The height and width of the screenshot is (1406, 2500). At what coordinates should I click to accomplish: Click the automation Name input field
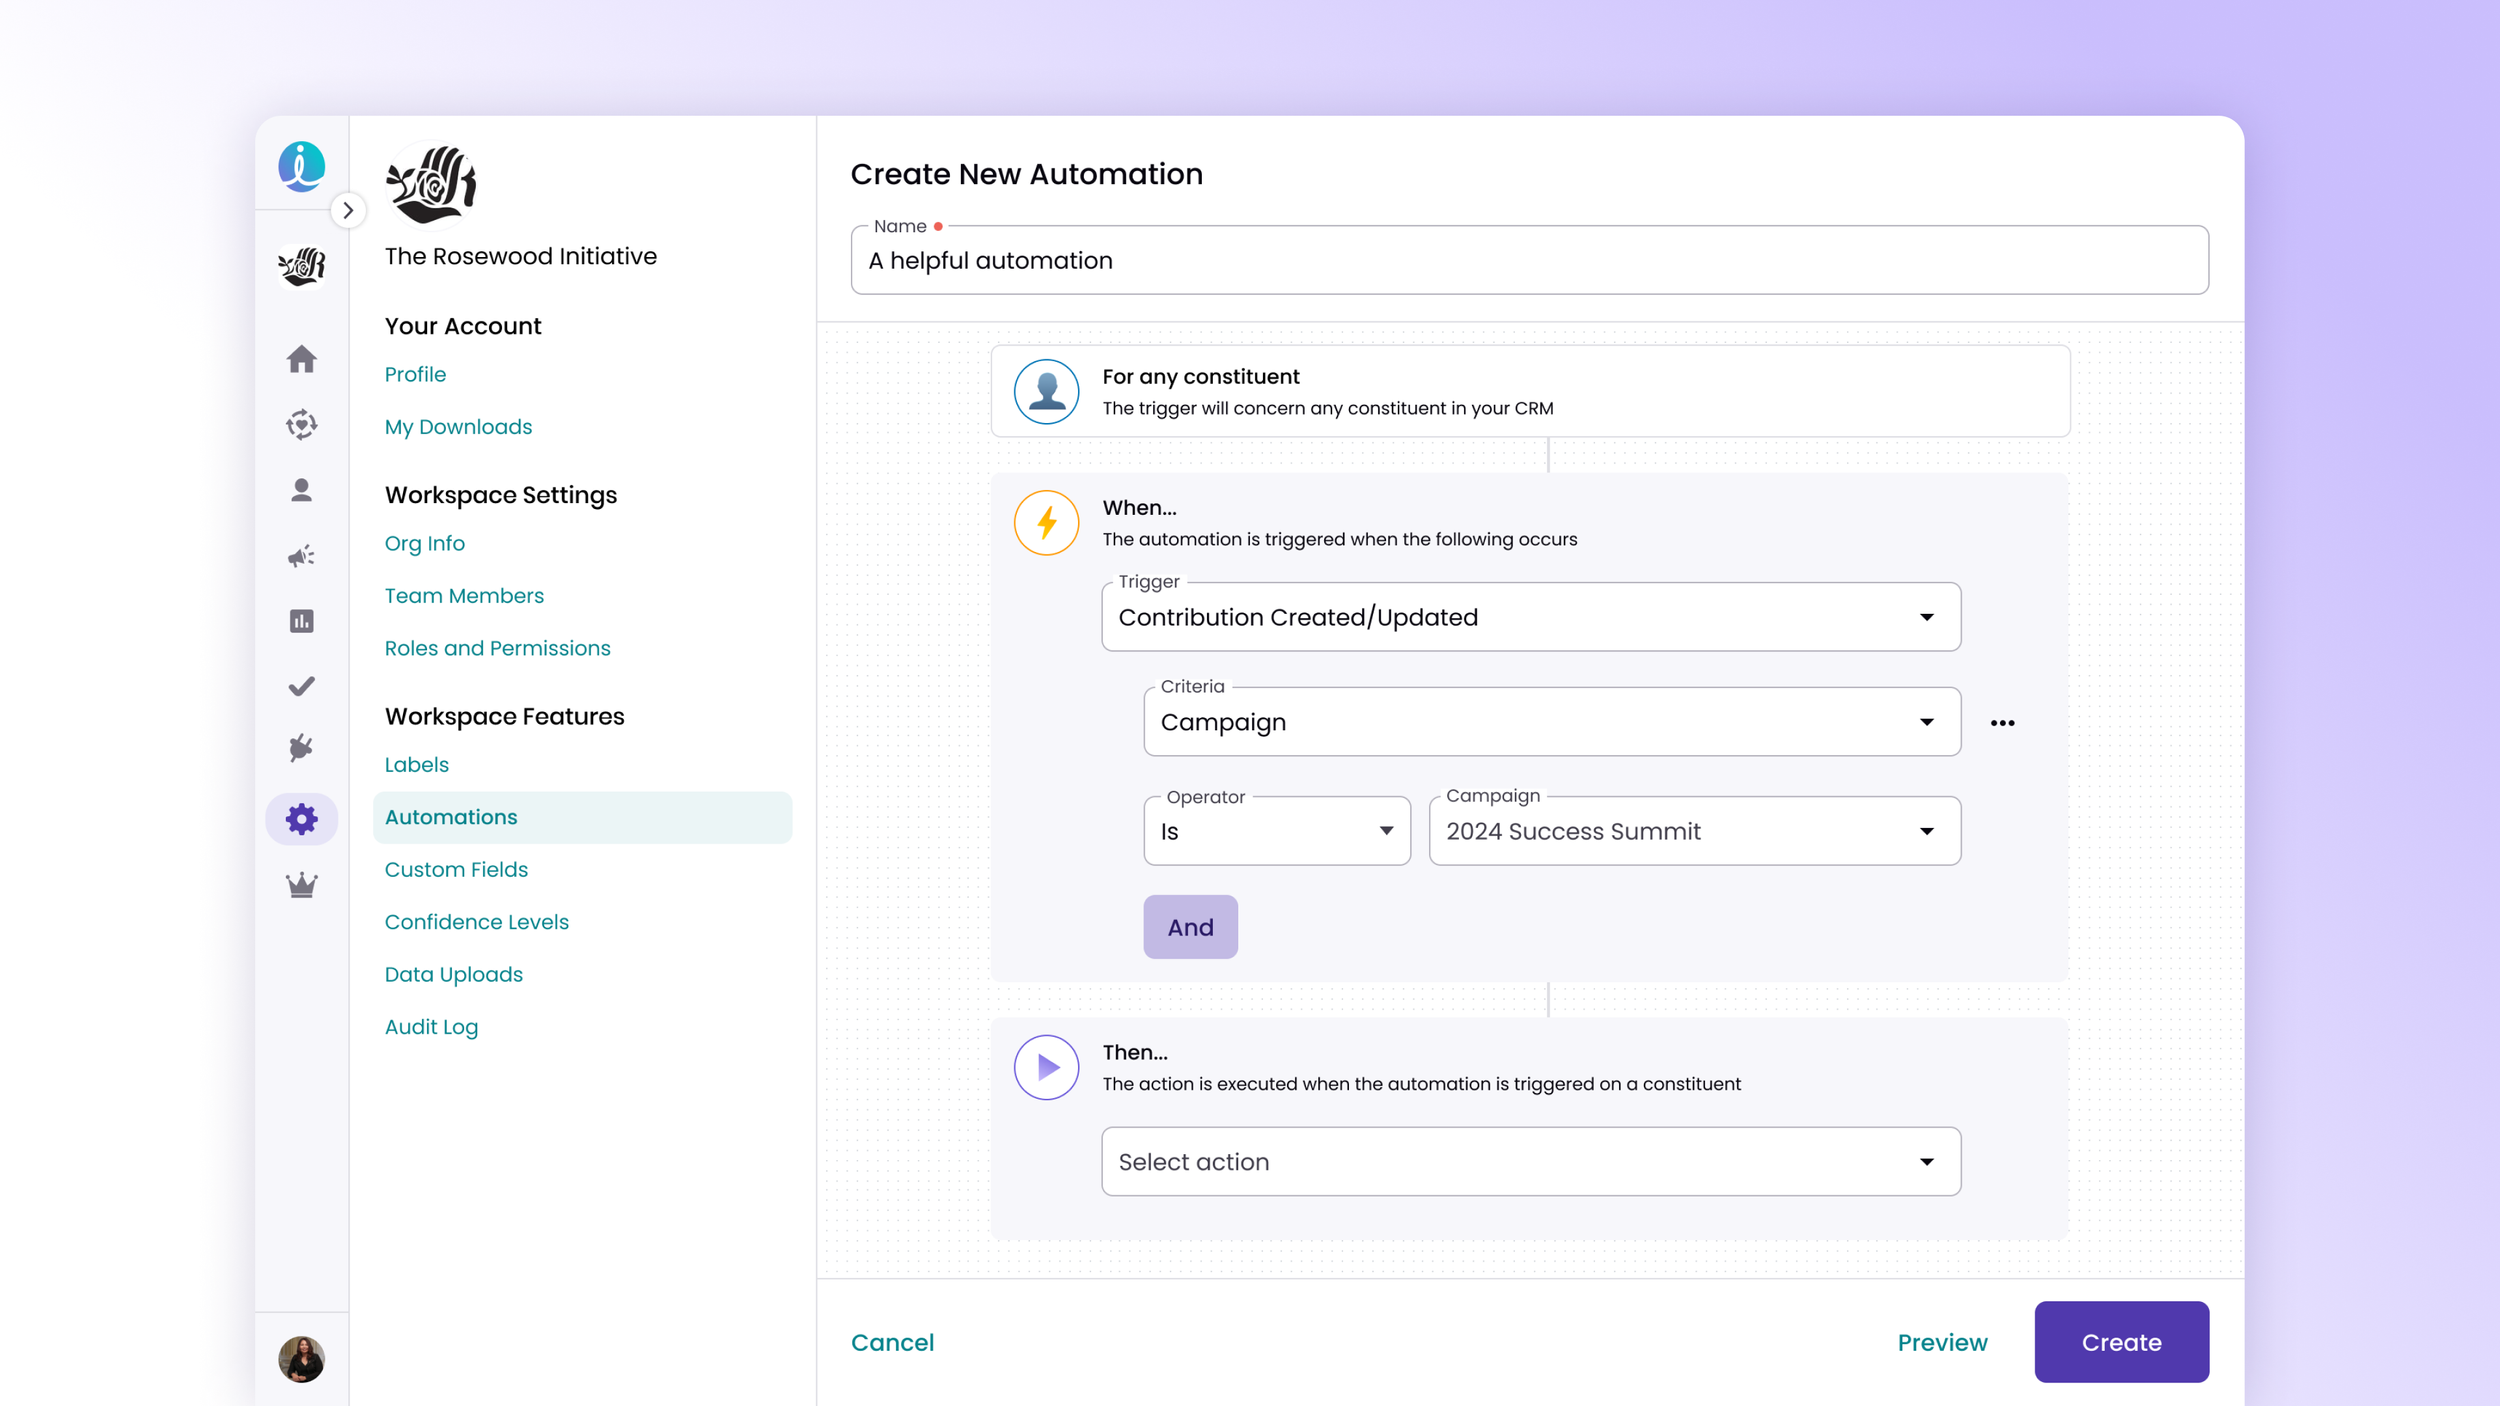1528,261
